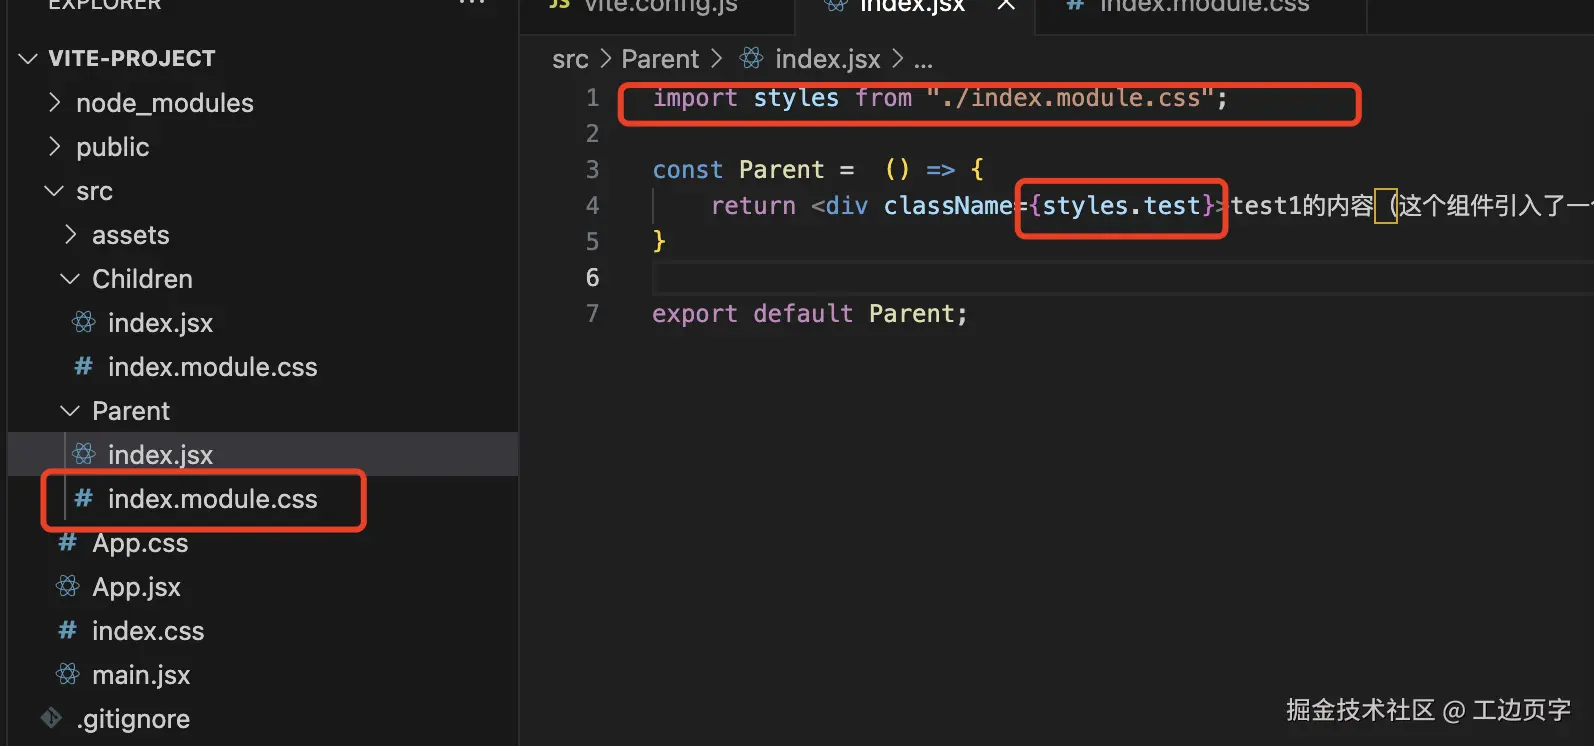Image resolution: width=1594 pixels, height=746 pixels.
Task: Click React icon beside main.jsx
Action: tap(68, 675)
